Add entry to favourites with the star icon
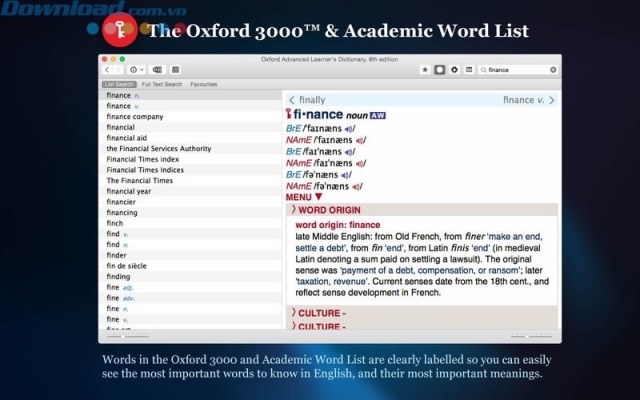The image size is (640, 400). 425,70
